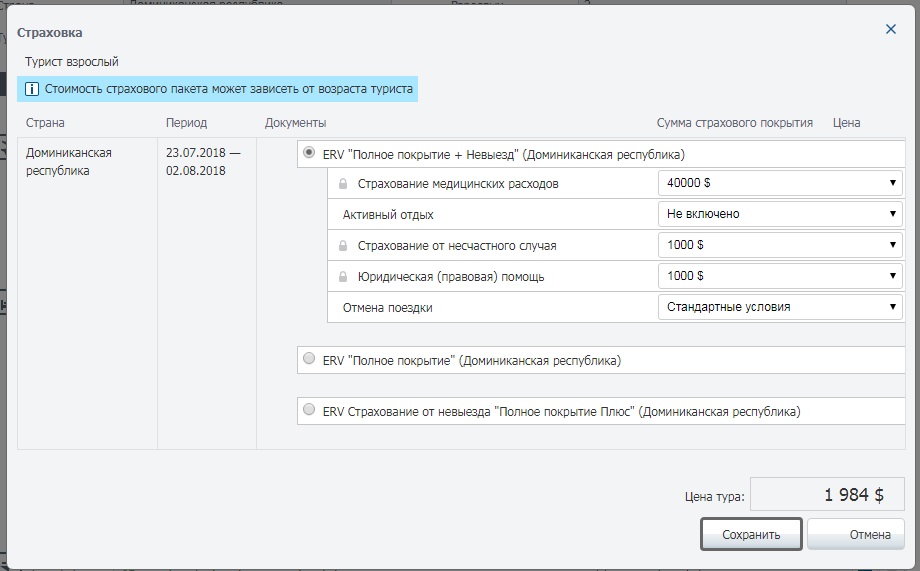This screenshot has width=920, height=571.
Task: Click the Период column header
Action: pyautogui.click(x=186, y=123)
